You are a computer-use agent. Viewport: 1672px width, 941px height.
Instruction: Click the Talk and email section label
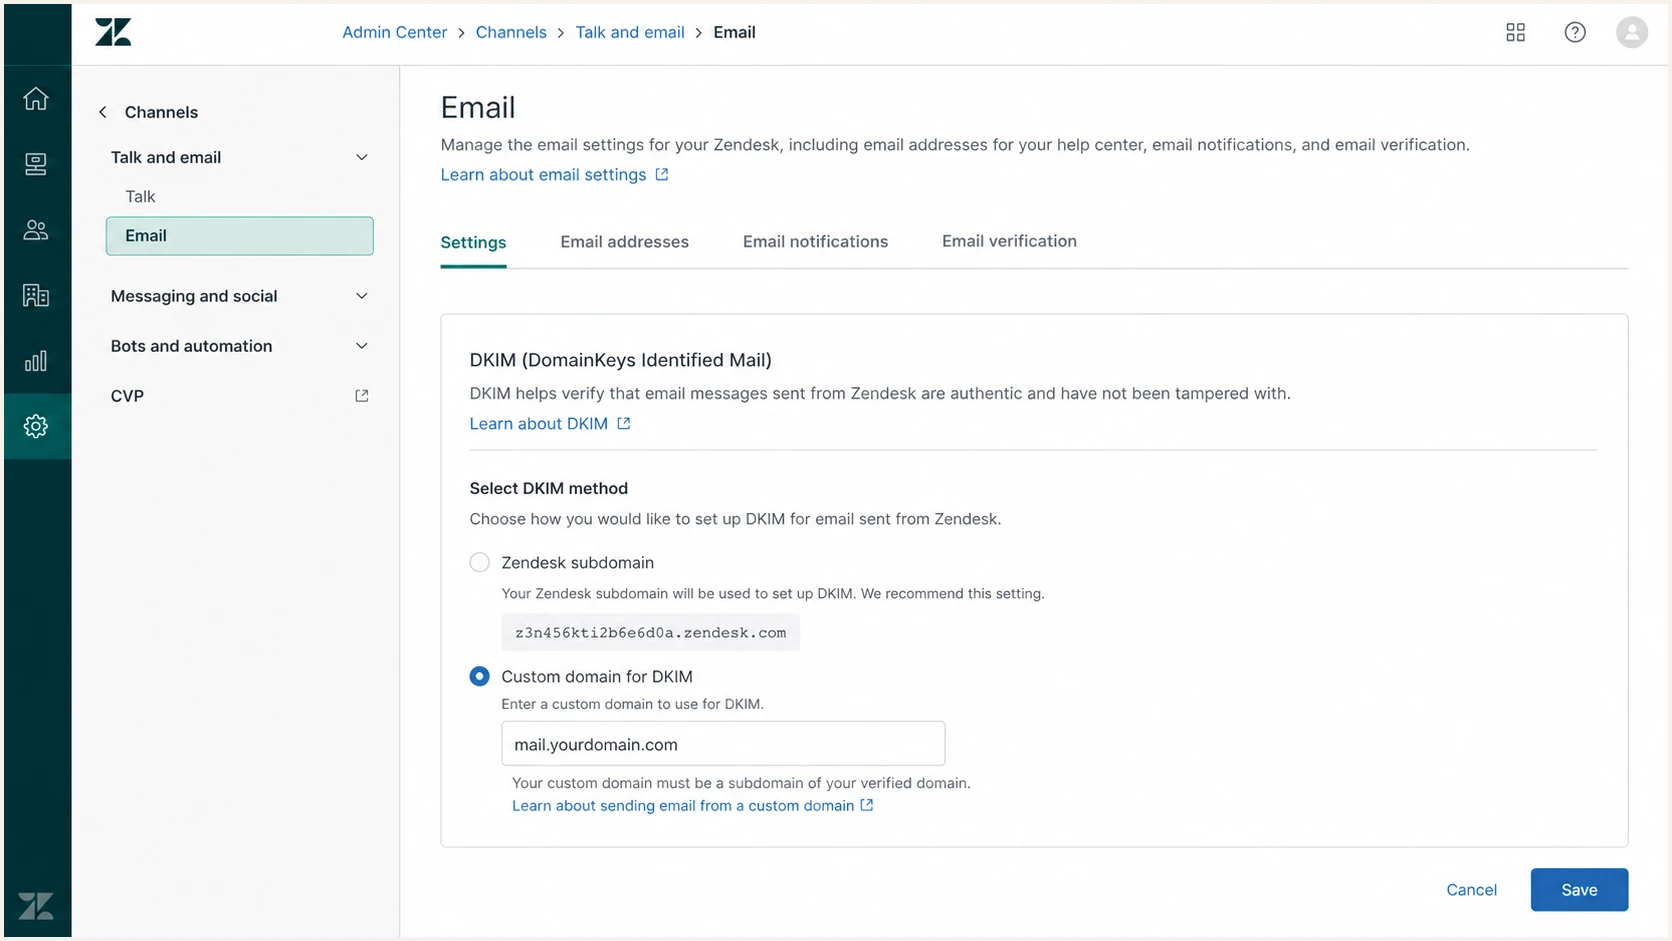tap(166, 157)
